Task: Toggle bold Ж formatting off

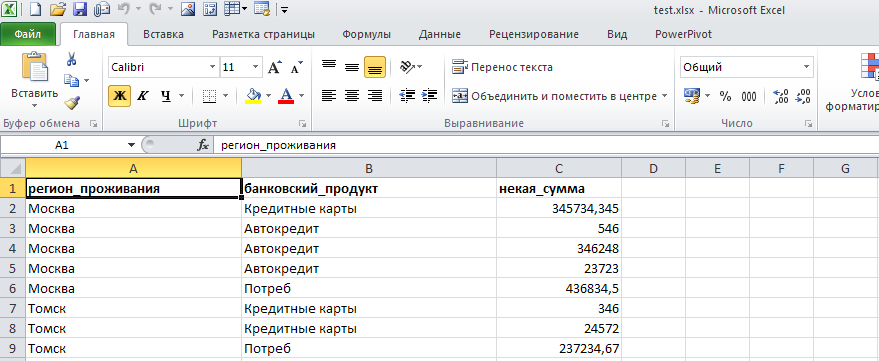Action: click(119, 96)
